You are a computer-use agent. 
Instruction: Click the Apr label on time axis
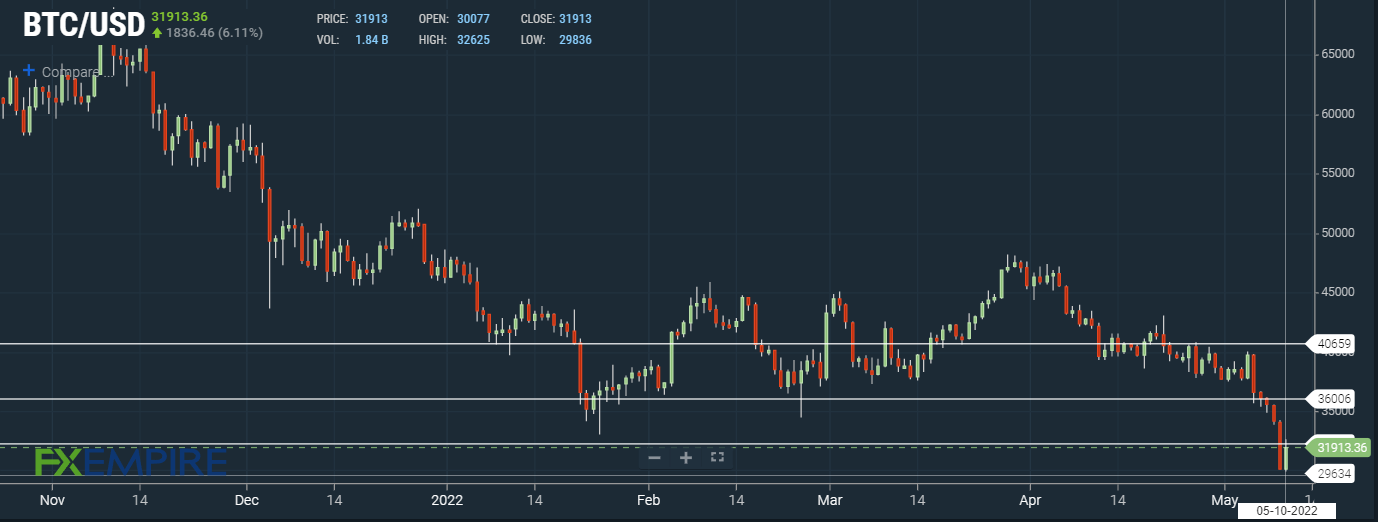pos(1030,498)
